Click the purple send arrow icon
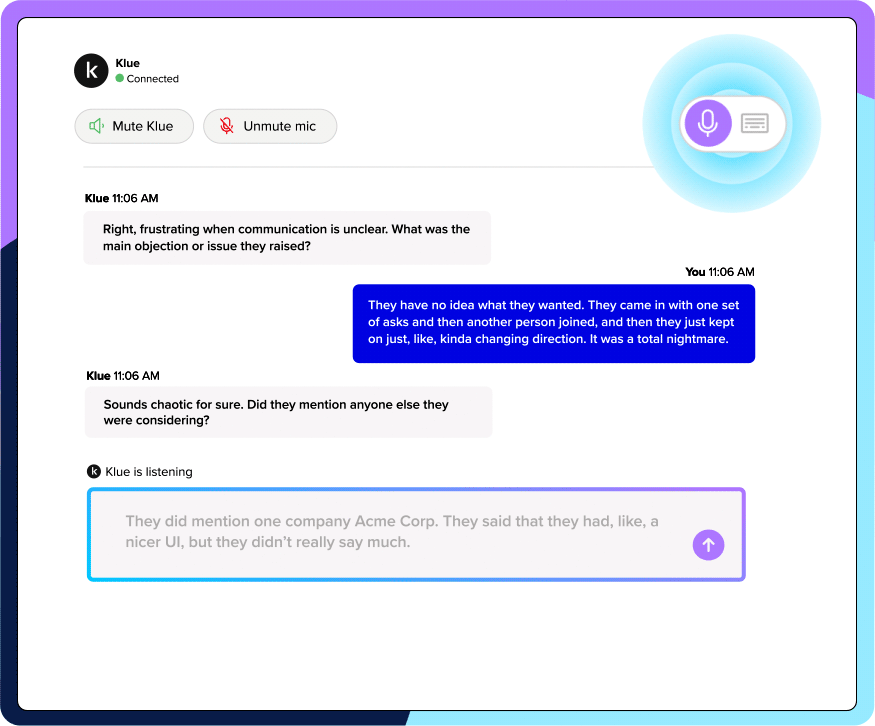This screenshot has width=875, height=726. pos(708,545)
